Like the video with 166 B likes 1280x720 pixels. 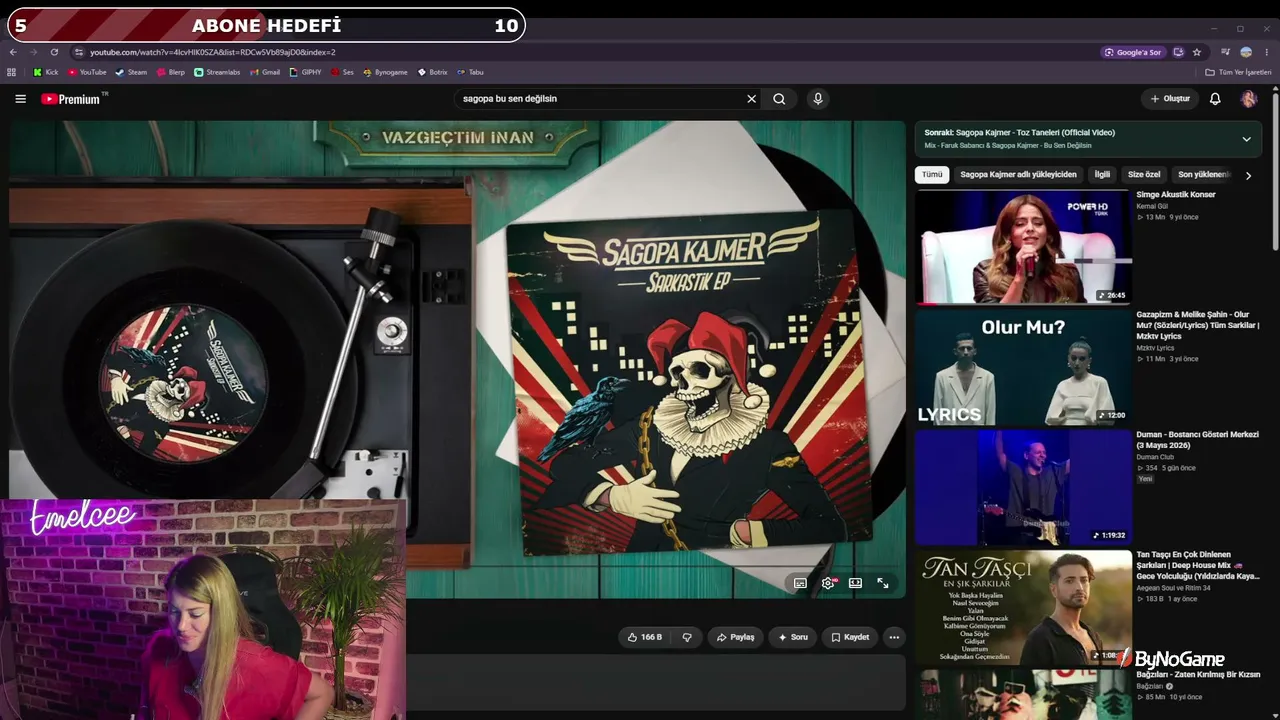point(644,637)
